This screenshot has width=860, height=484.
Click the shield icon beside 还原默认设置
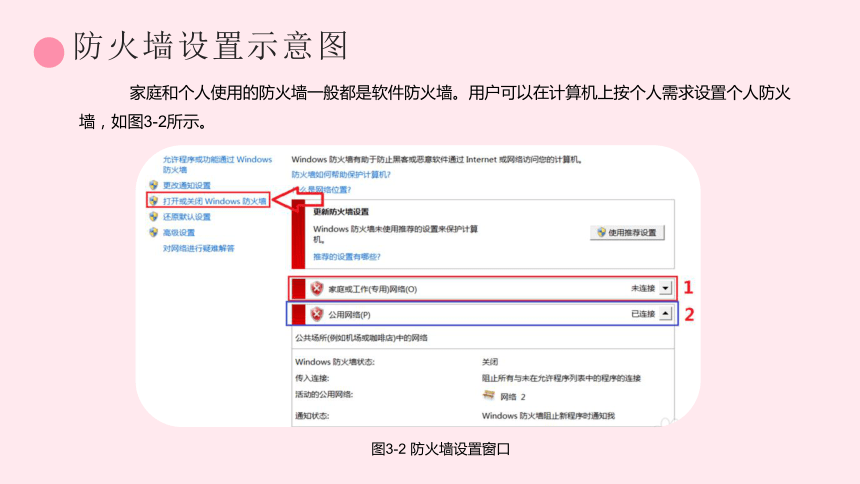[154, 216]
